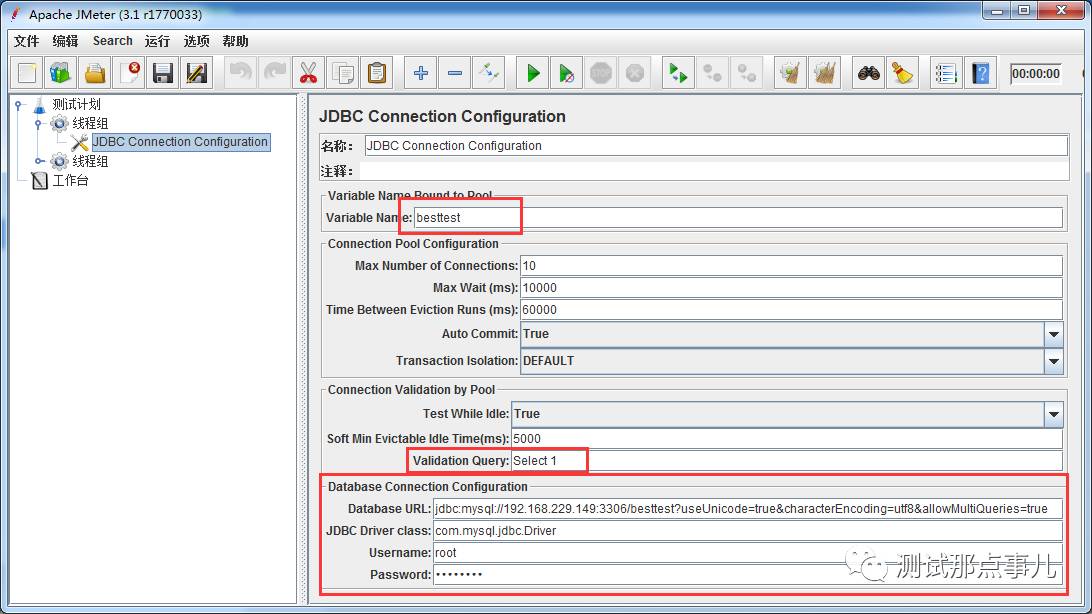The width and height of the screenshot is (1092, 614).
Task: Click the 注释 comments field
Action: point(714,171)
